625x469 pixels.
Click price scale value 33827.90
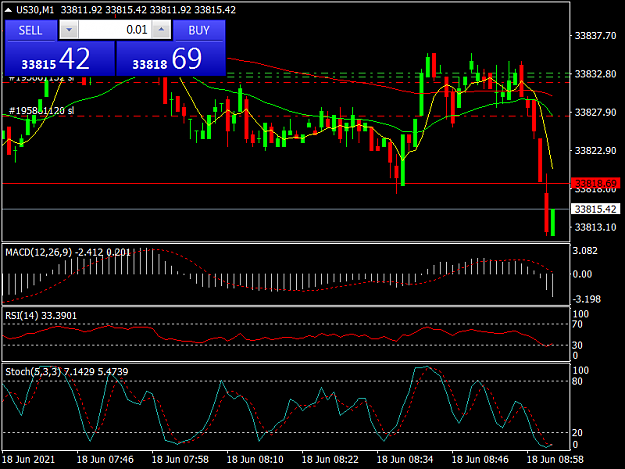(x=596, y=112)
